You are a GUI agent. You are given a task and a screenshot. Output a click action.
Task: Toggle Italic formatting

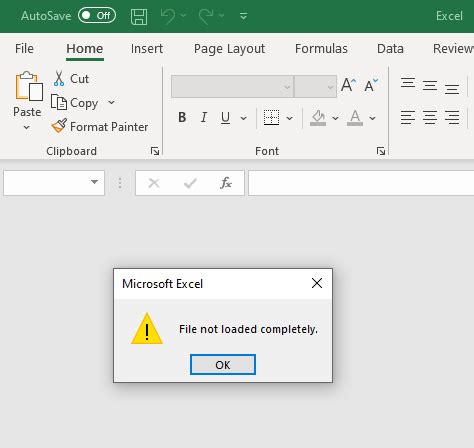(204, 117)
